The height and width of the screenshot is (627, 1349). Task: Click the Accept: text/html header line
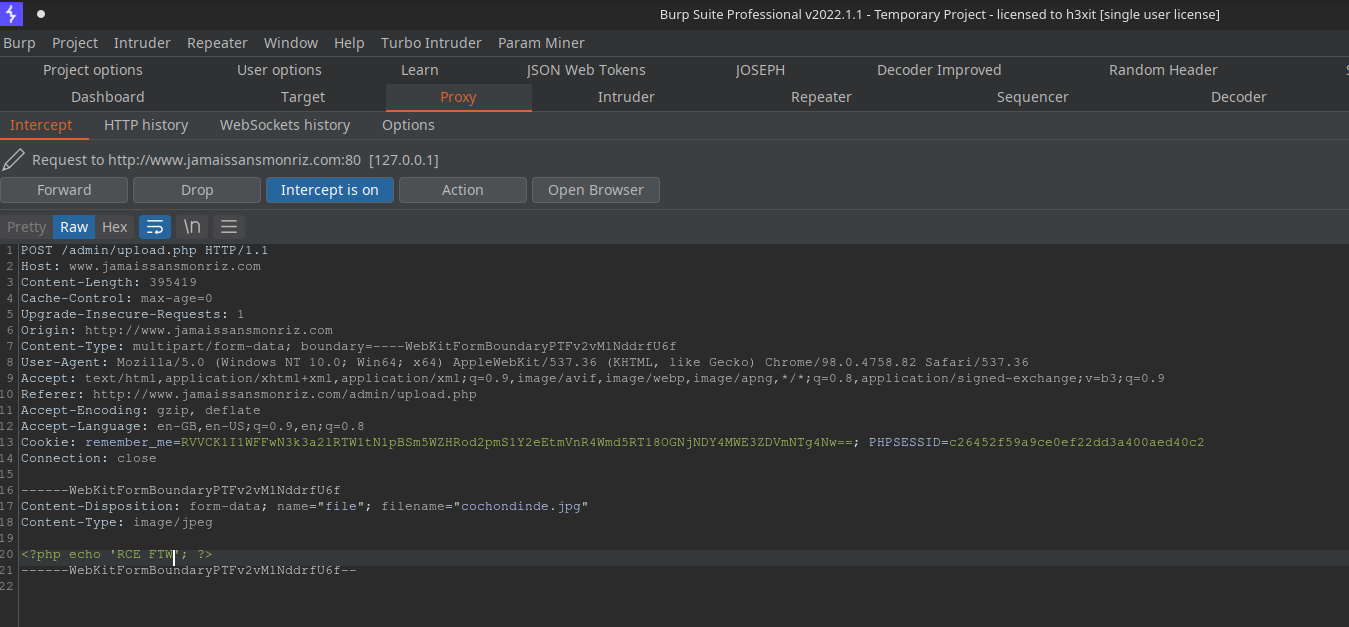(593, 378)
